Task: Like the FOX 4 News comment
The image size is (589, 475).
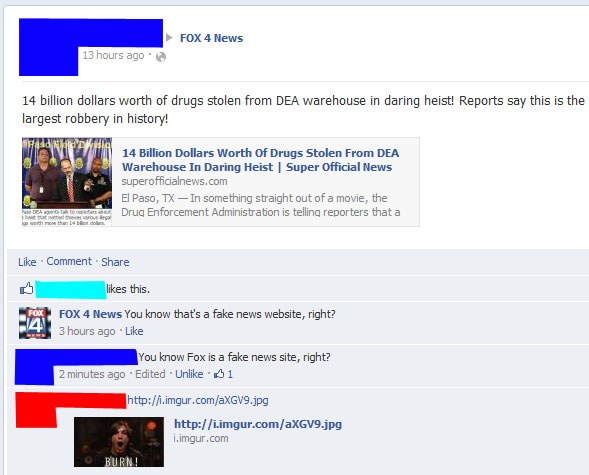Action: pyautogui.click(x=134, y=331)
